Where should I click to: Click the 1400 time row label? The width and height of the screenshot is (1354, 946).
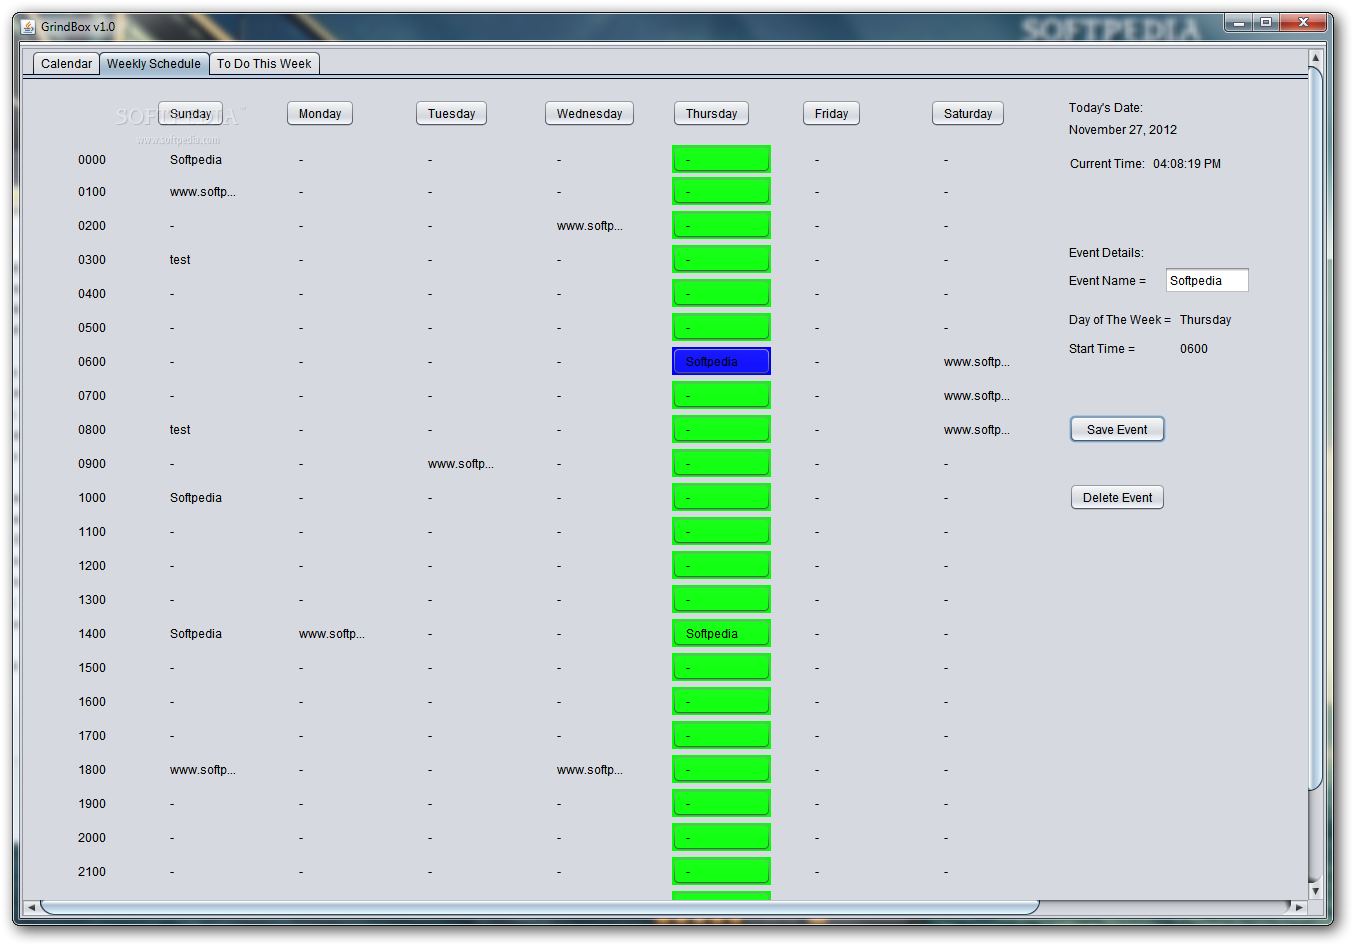click(92, 634)
